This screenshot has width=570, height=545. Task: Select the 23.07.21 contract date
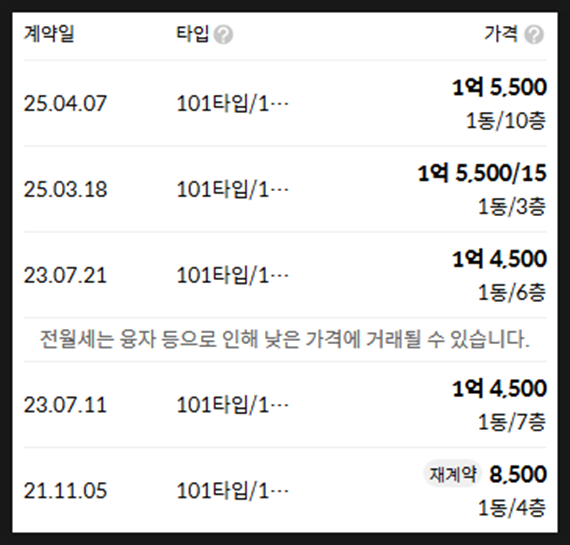coord(65,275)
